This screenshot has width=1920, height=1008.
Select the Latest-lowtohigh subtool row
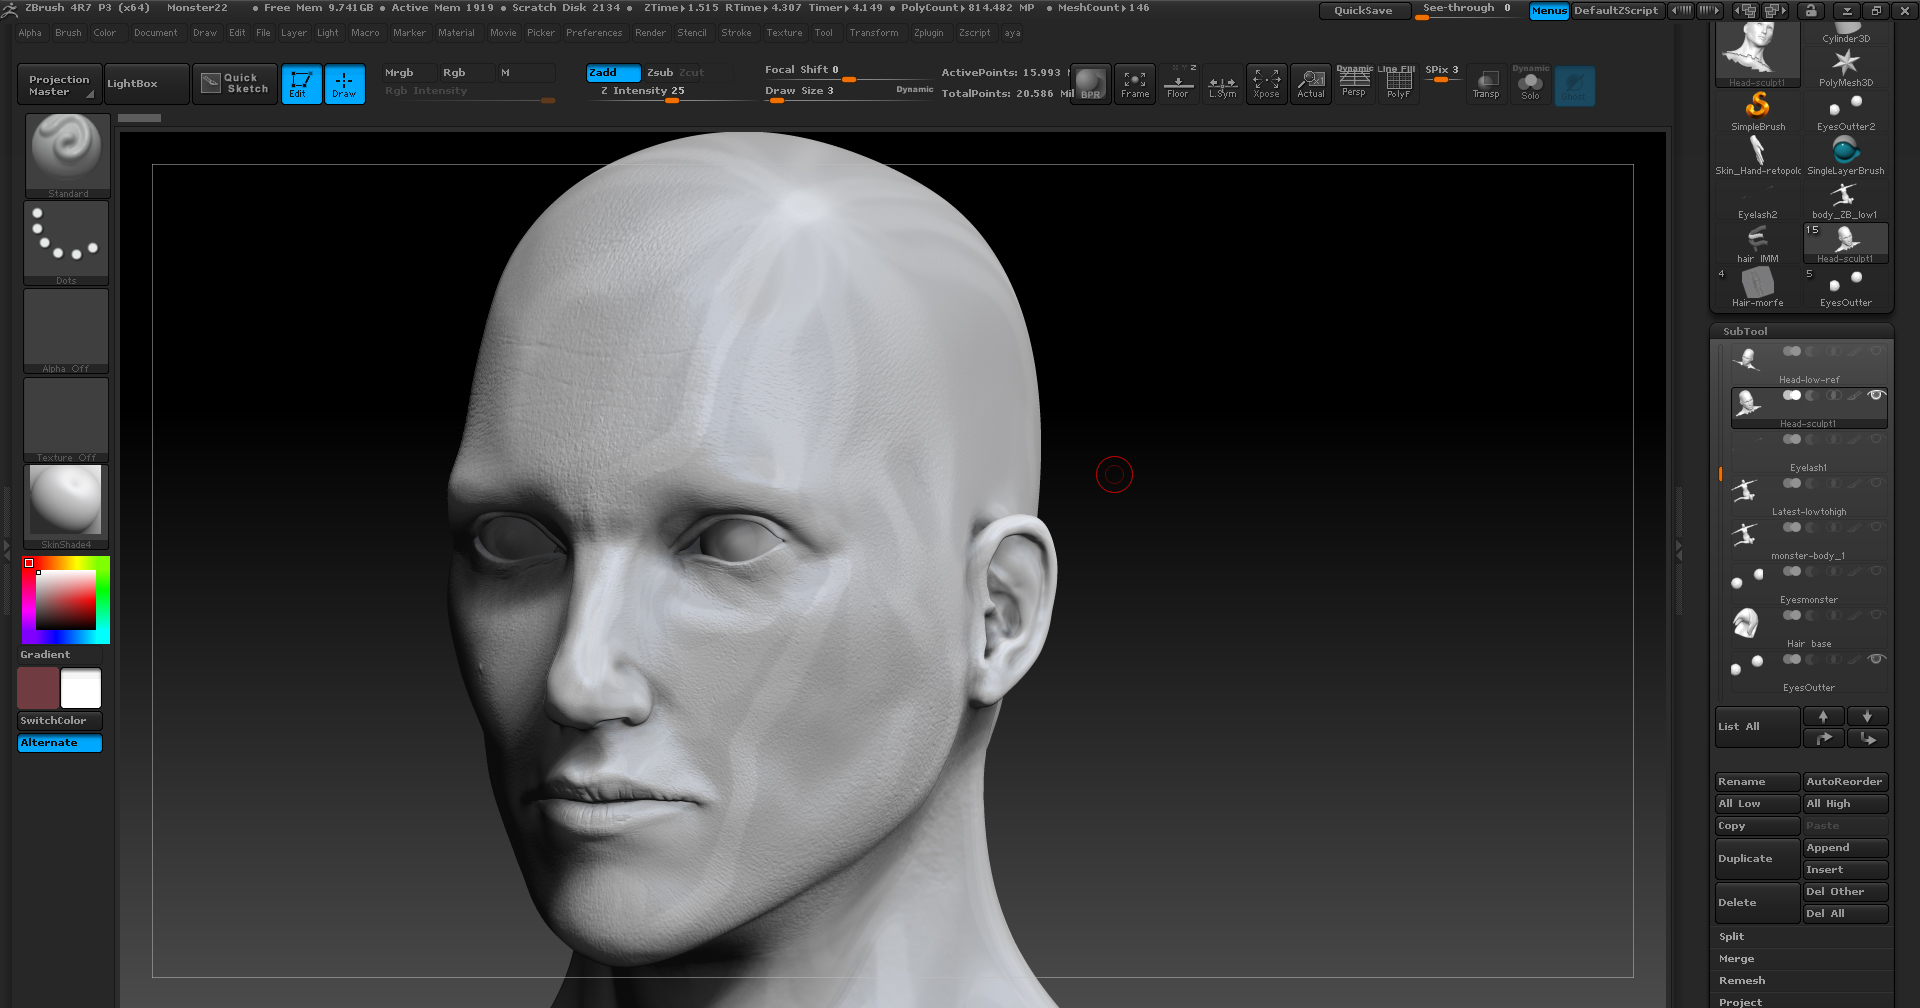coord(1809,497)
